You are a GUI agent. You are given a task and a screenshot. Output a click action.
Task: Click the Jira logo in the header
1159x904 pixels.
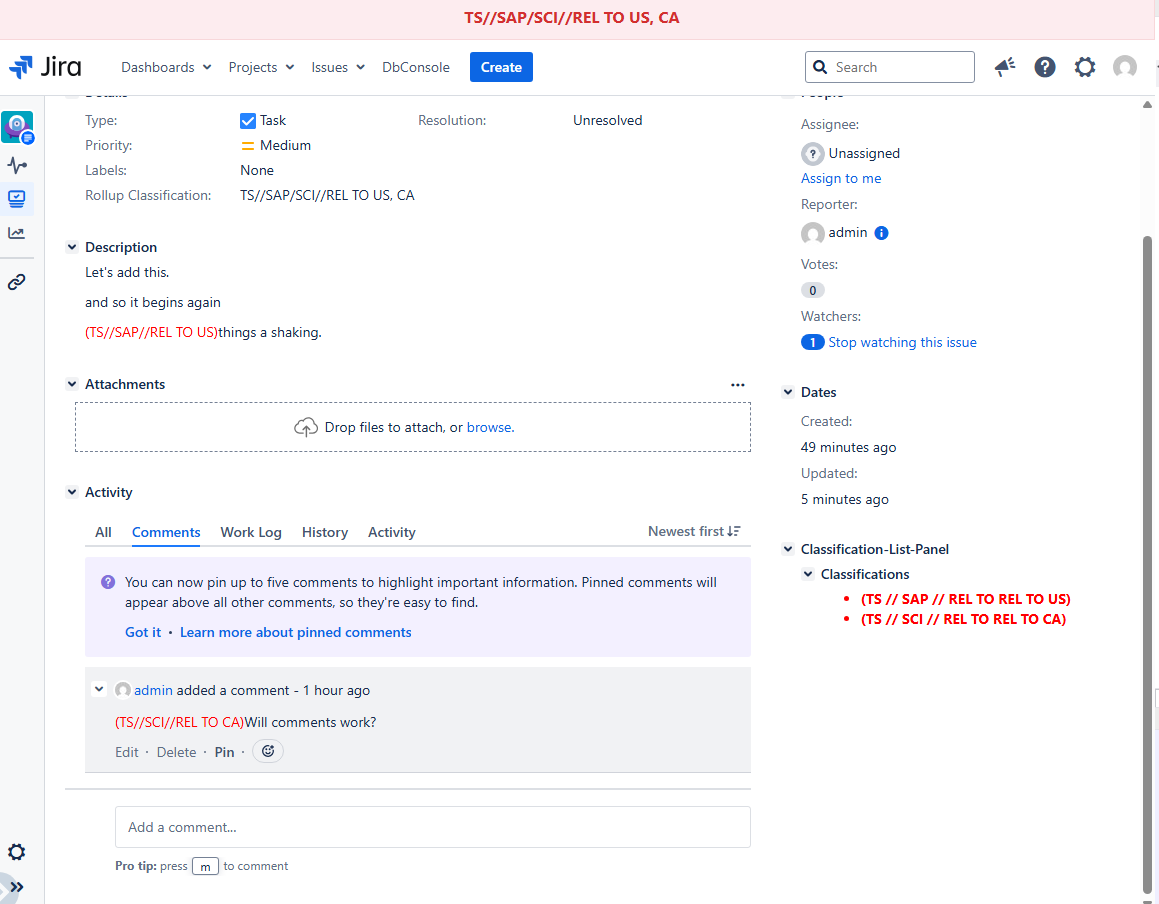point(46,67)
